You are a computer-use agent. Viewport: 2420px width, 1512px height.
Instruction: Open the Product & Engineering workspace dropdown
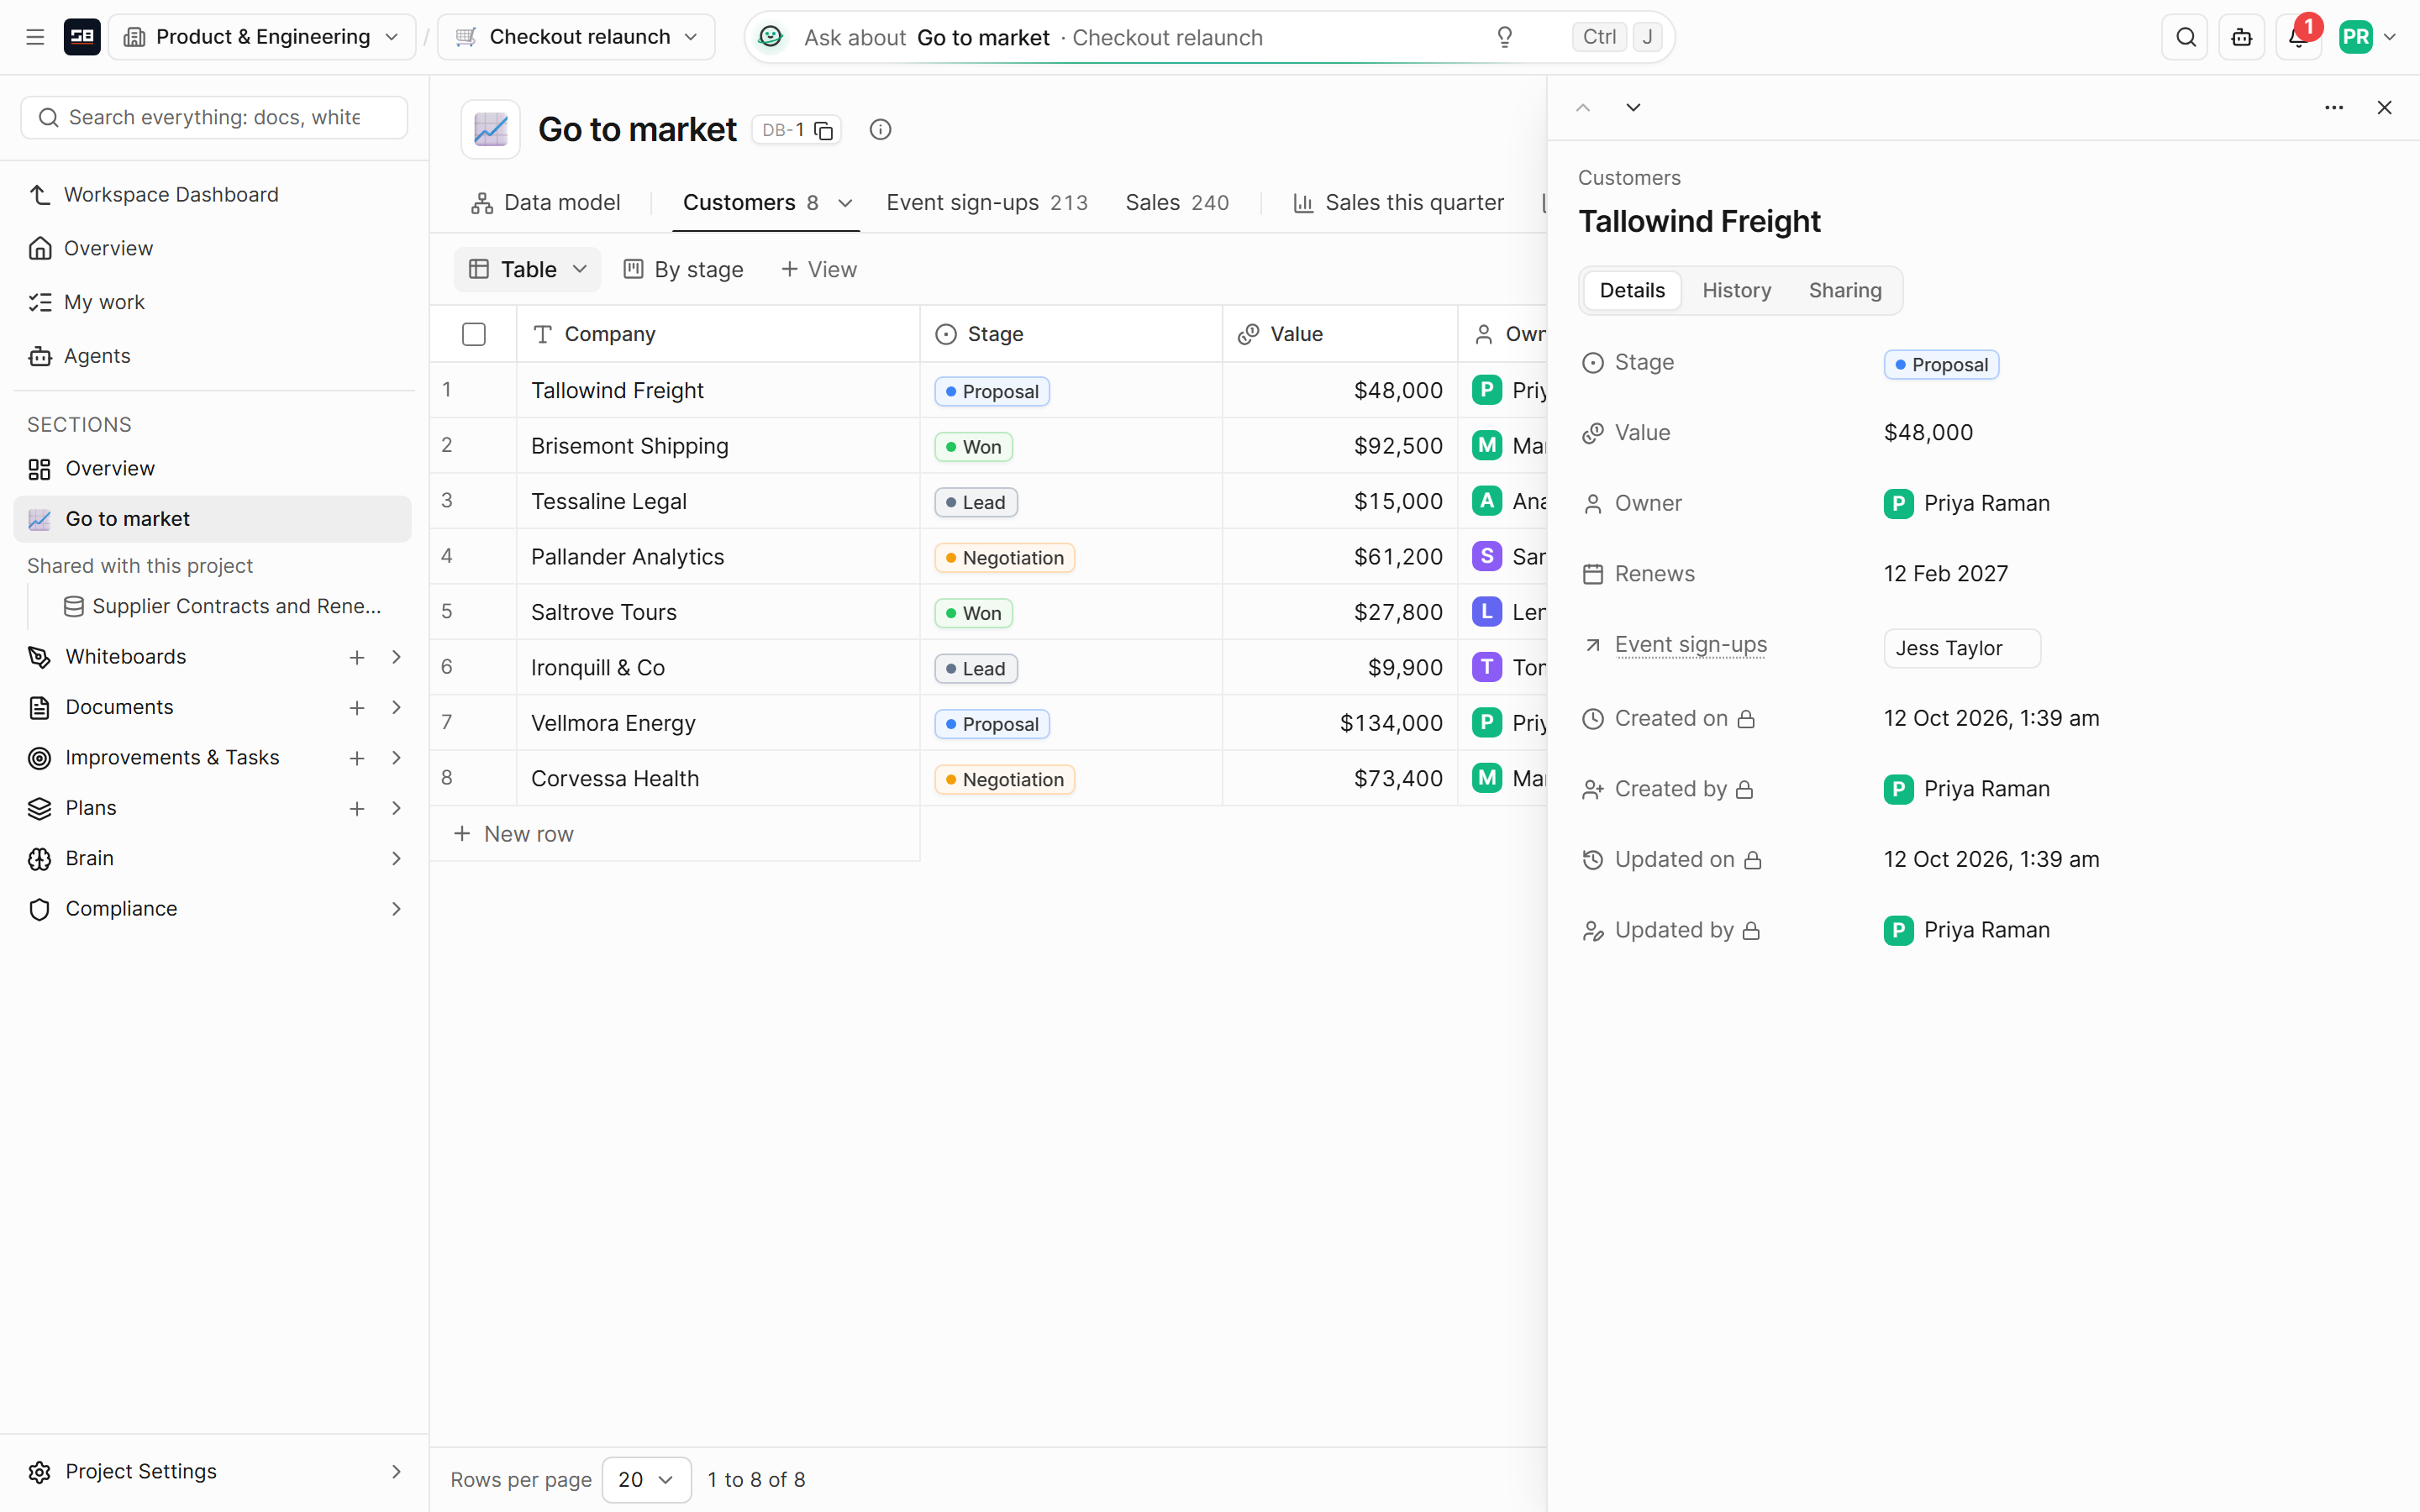point(262,37)
